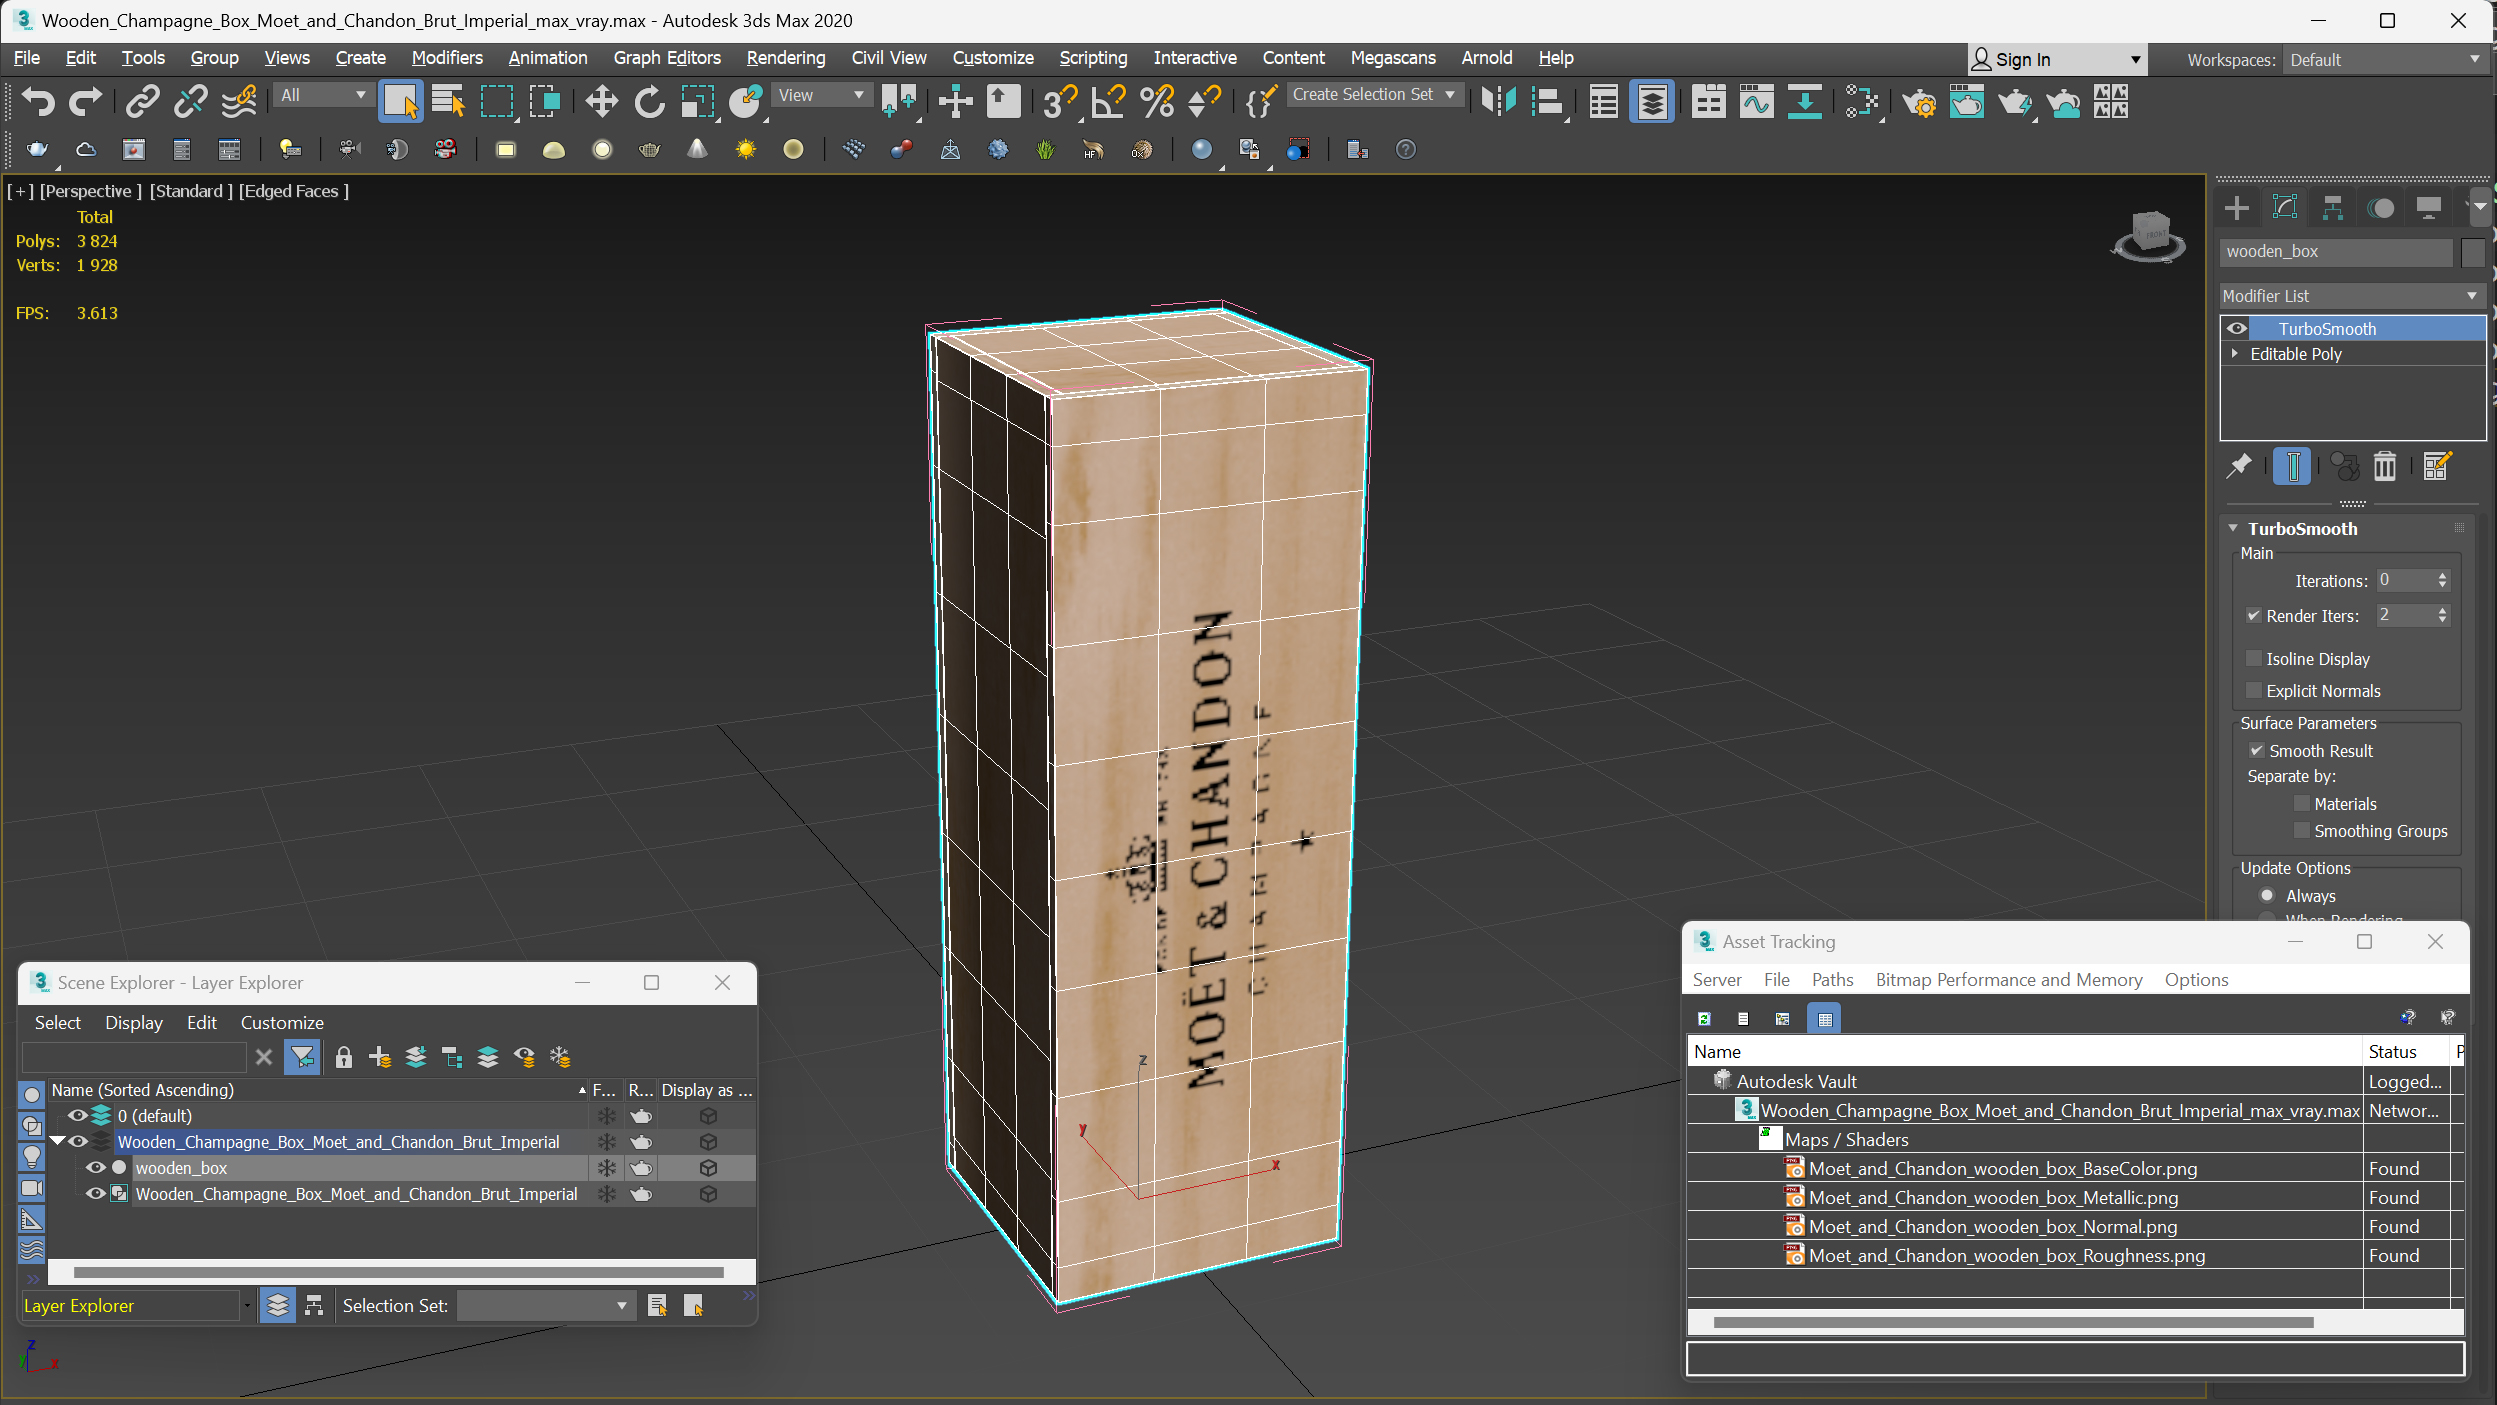Pin the modifier stack
The height and width of the screenshot is (1405, 2497).
(2239, 465)
